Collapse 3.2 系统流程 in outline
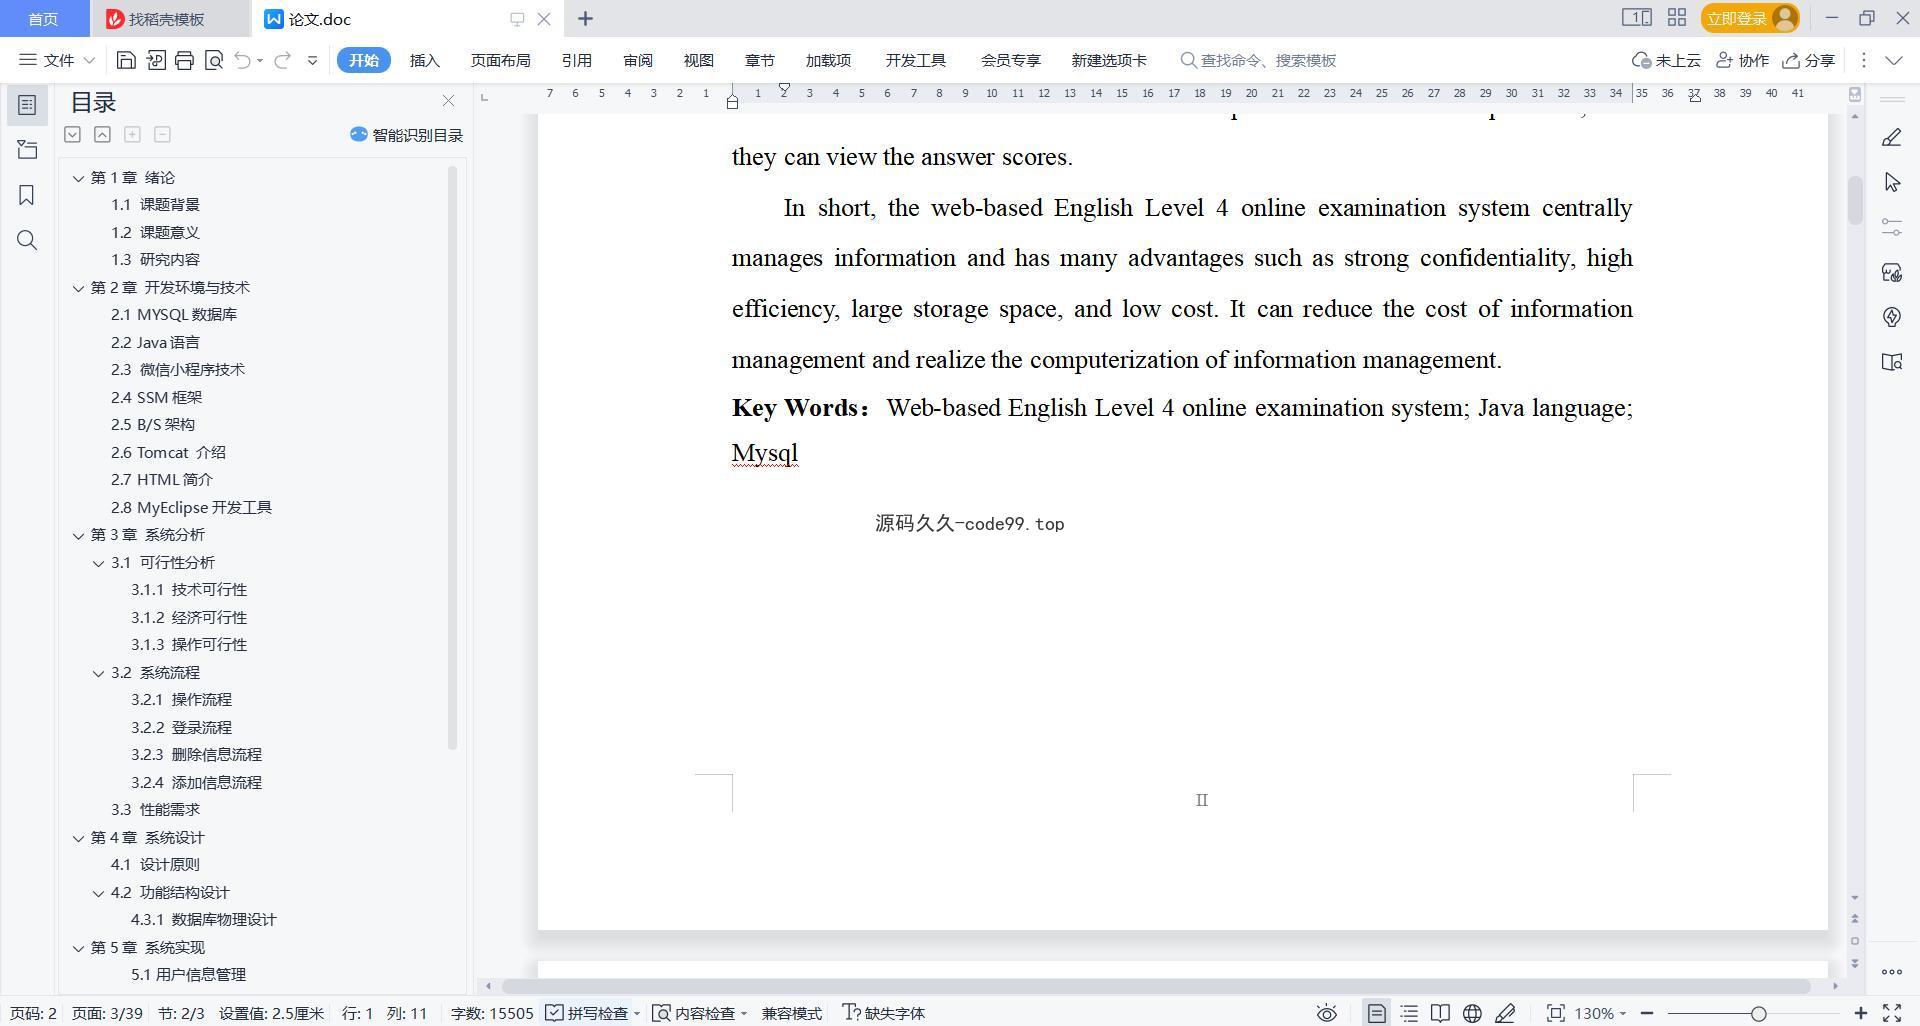1920x1026 pixels. click(98, 673)
